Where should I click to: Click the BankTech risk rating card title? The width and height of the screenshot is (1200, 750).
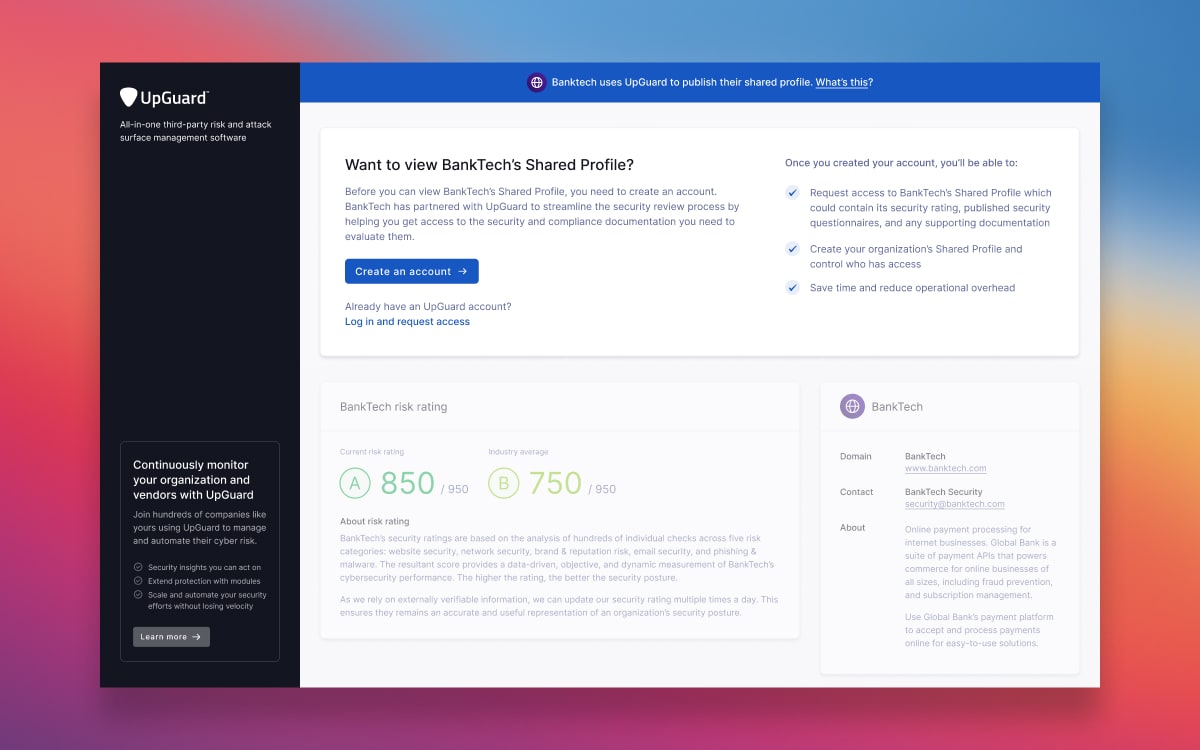point(394,407)
